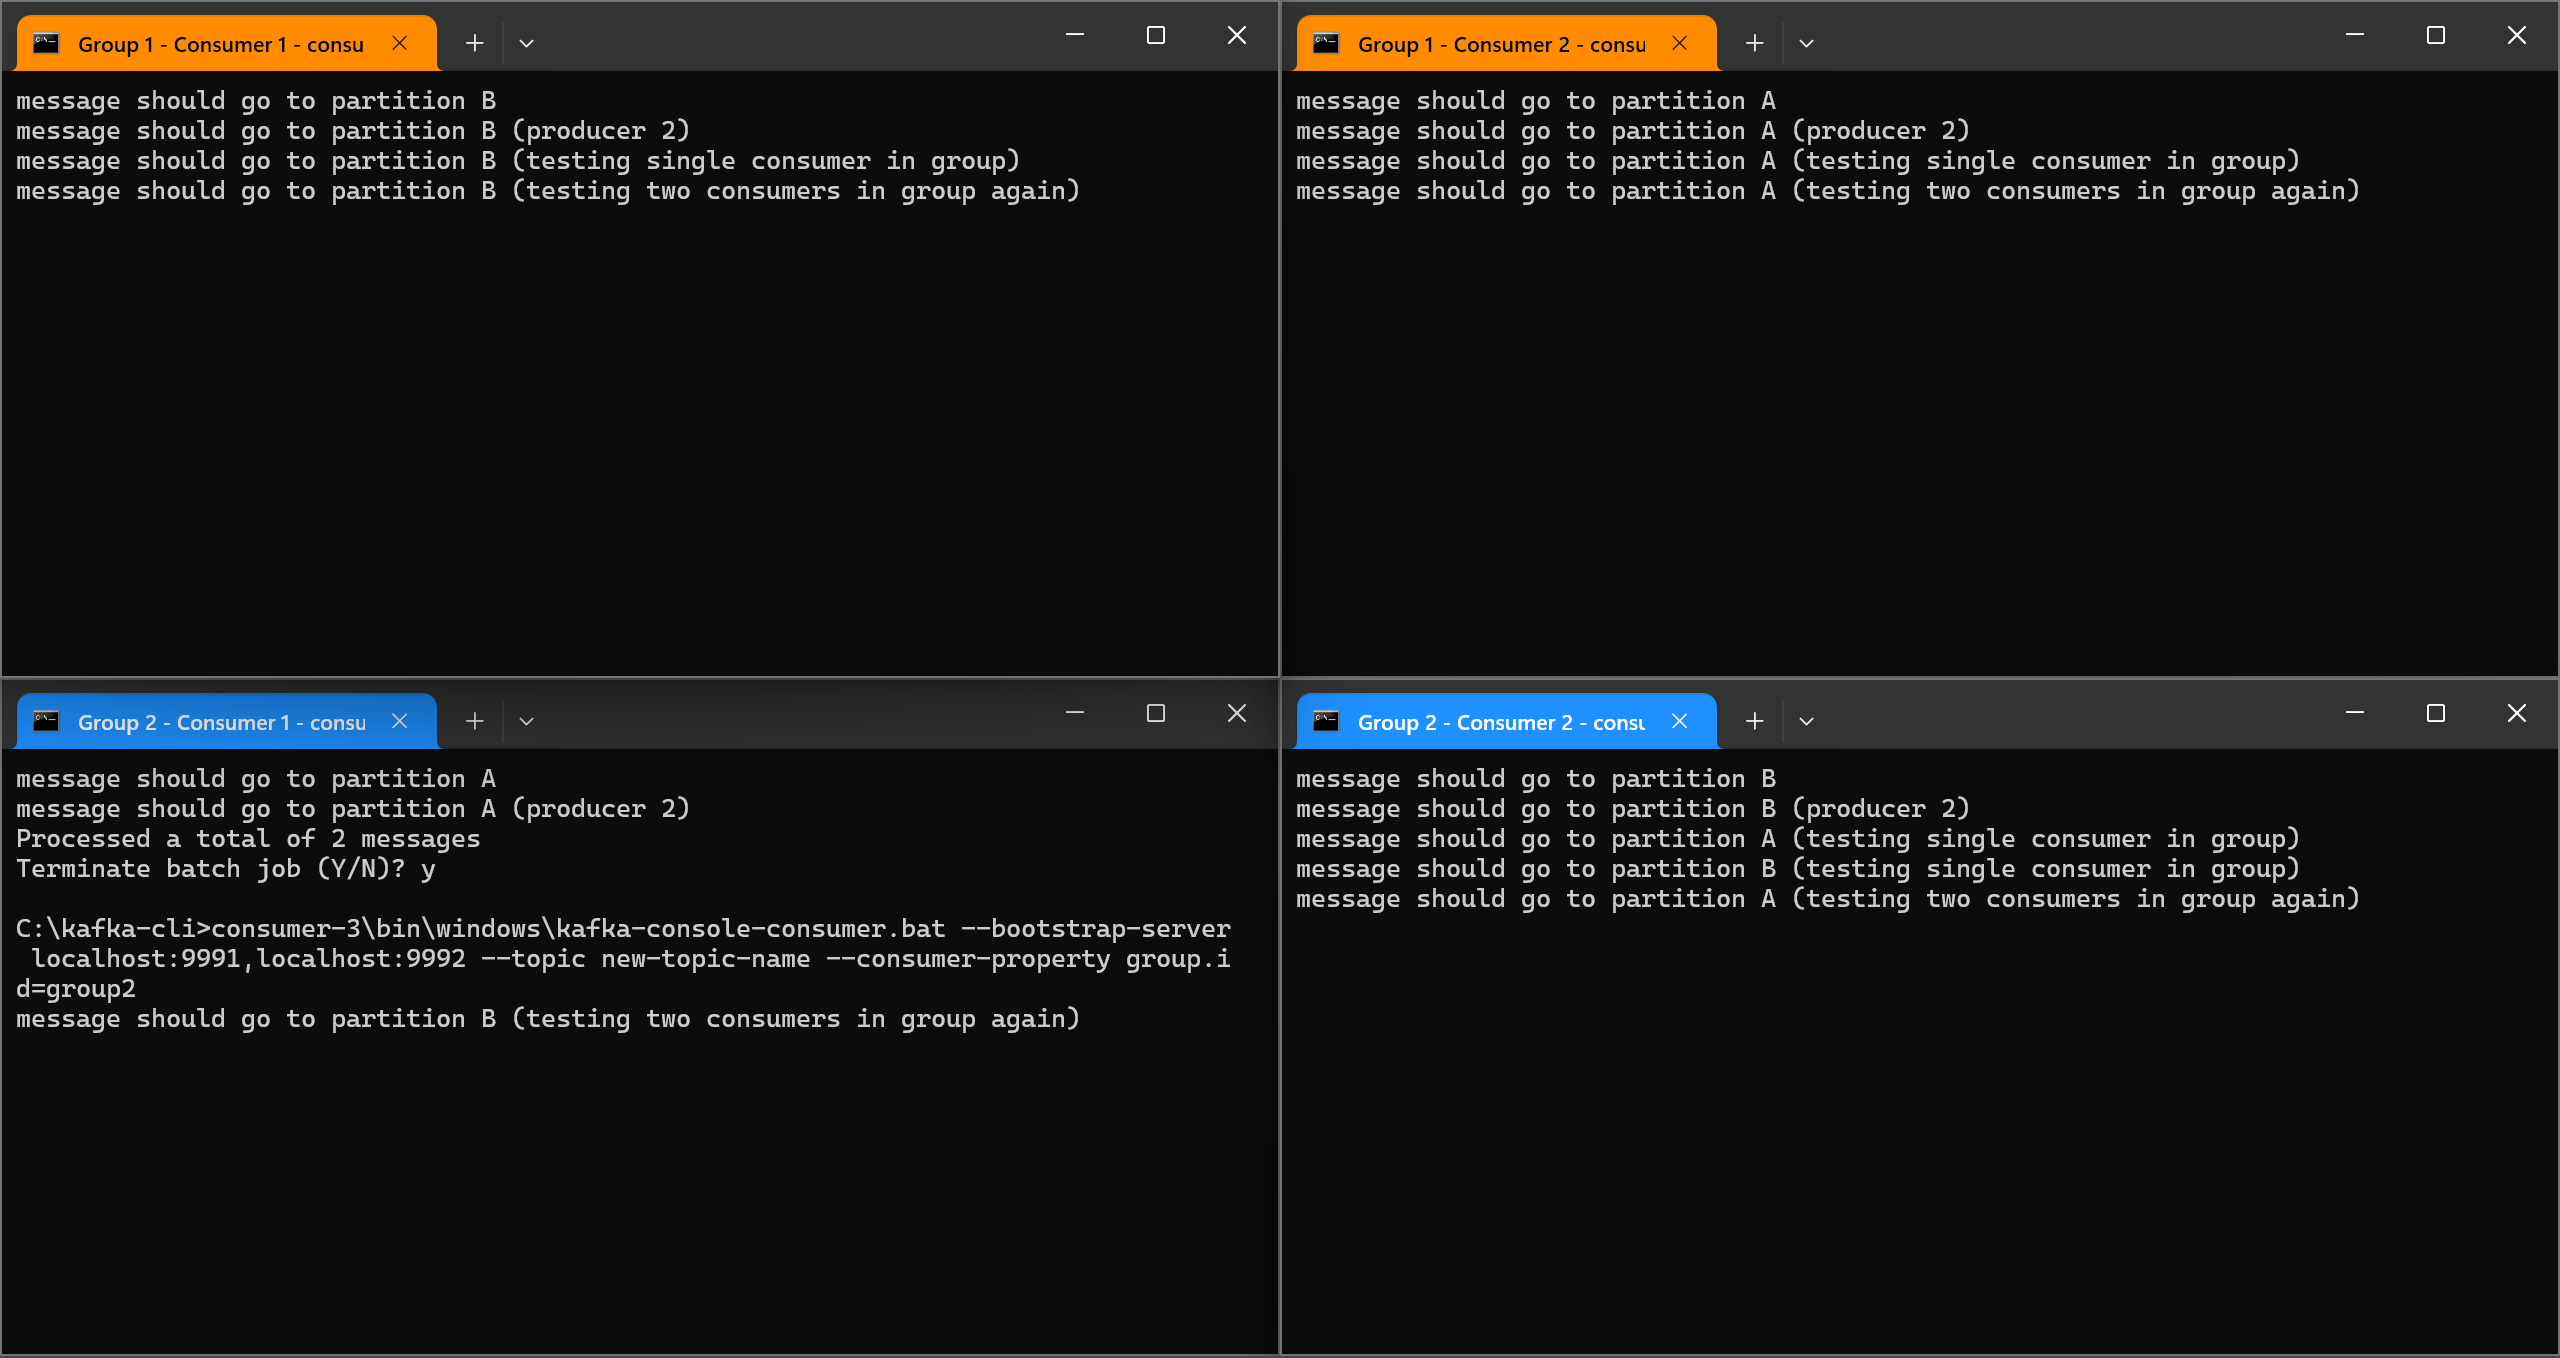
Task: Click the kafka-console-consumer.bat command line
Action: (x=623, y=929)
